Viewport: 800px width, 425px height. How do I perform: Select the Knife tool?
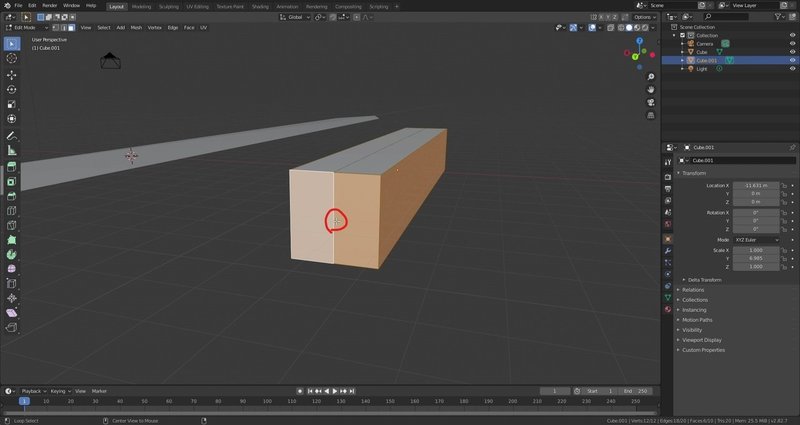point(11,225)
